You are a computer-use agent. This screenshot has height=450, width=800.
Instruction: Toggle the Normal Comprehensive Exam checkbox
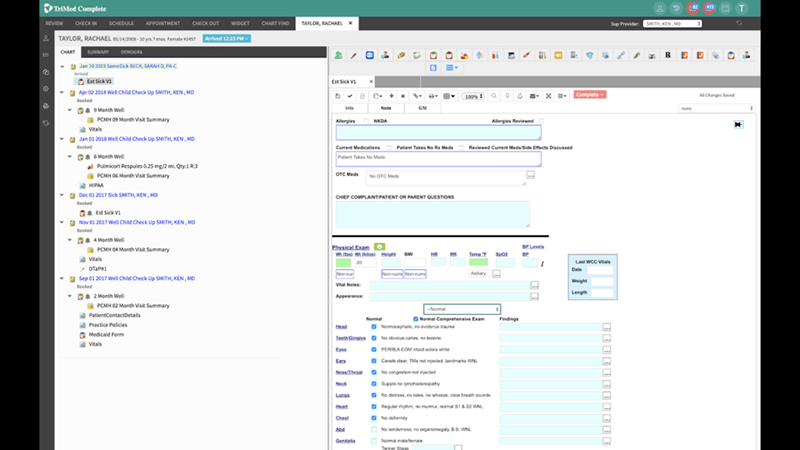pyautogui.click(x=416, y=318)
